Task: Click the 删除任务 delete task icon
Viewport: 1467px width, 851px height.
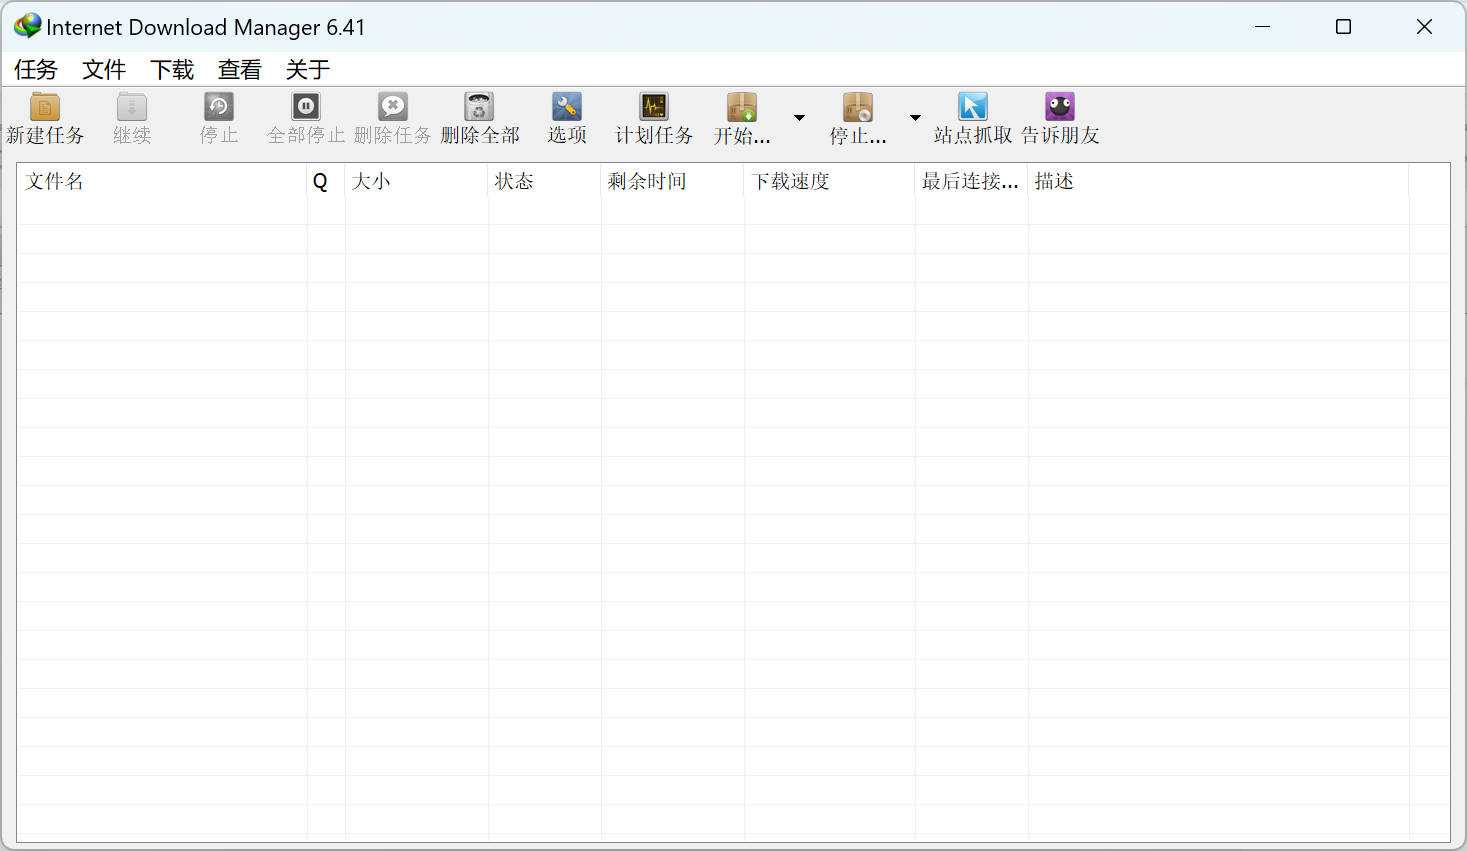Action: pyautogui.click(x=393, y=107)
